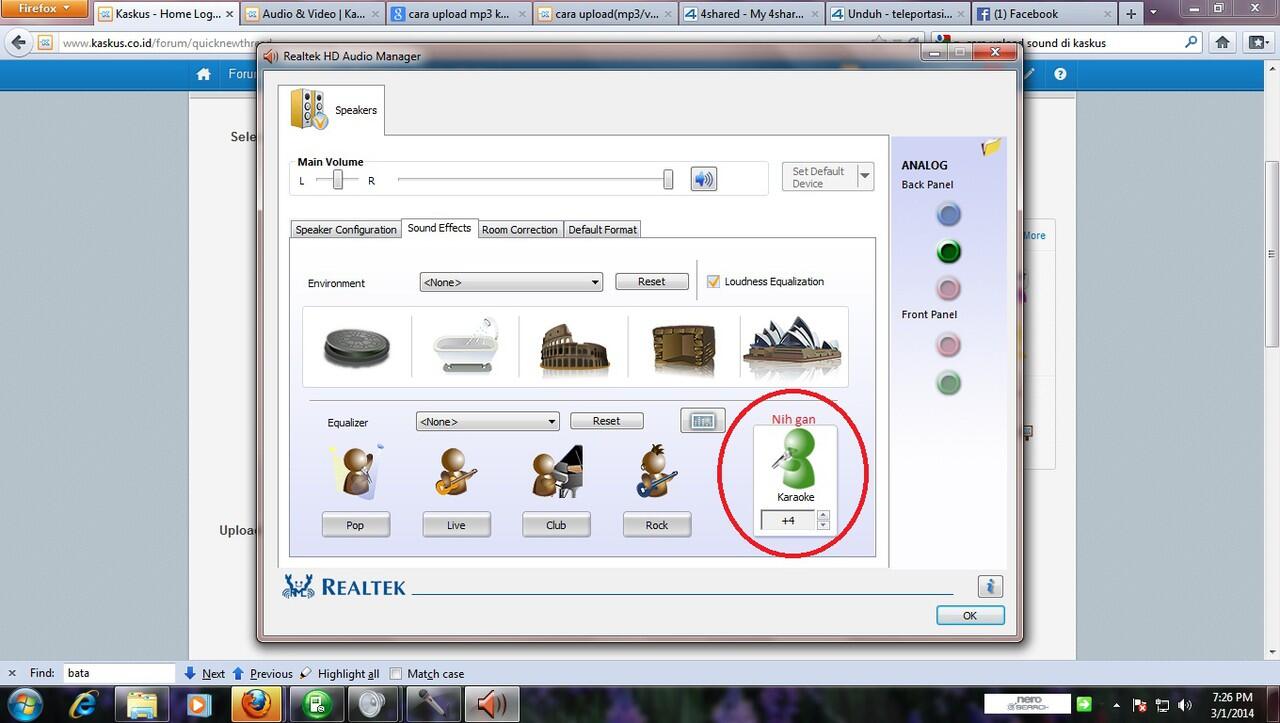This screenshot has width=1280, height=723.
Task: Find Next match in find bar
Action: (x=204, y=674)
